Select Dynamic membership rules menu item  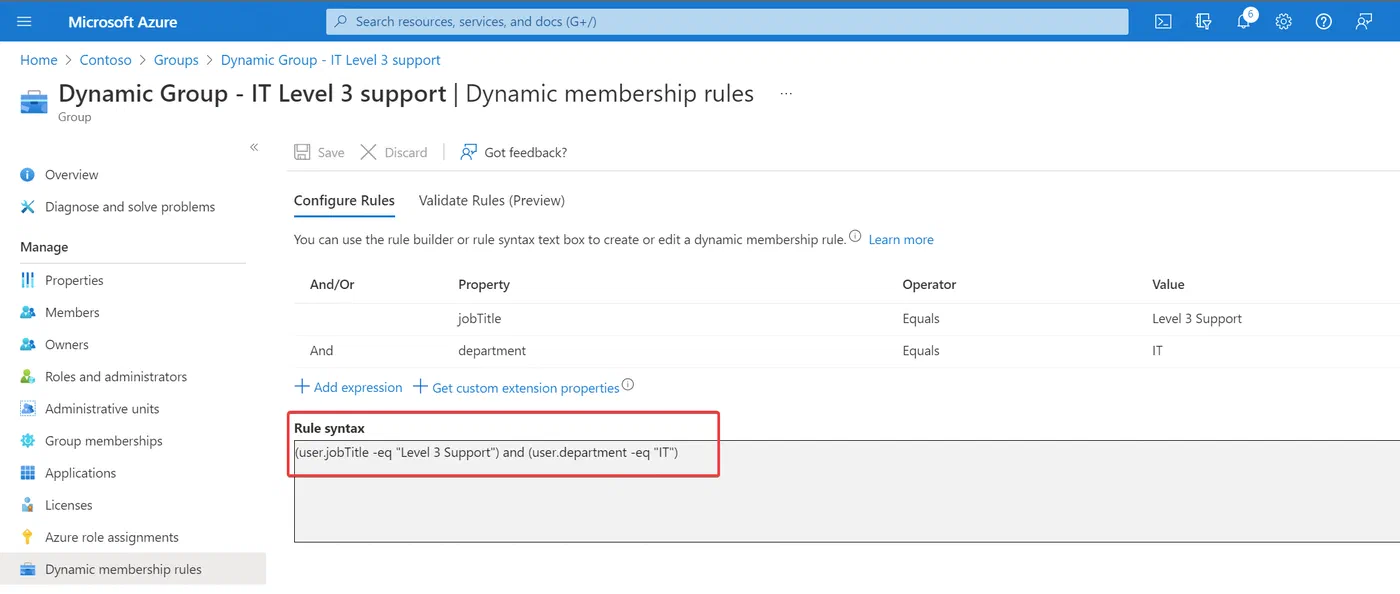[133, 569]
